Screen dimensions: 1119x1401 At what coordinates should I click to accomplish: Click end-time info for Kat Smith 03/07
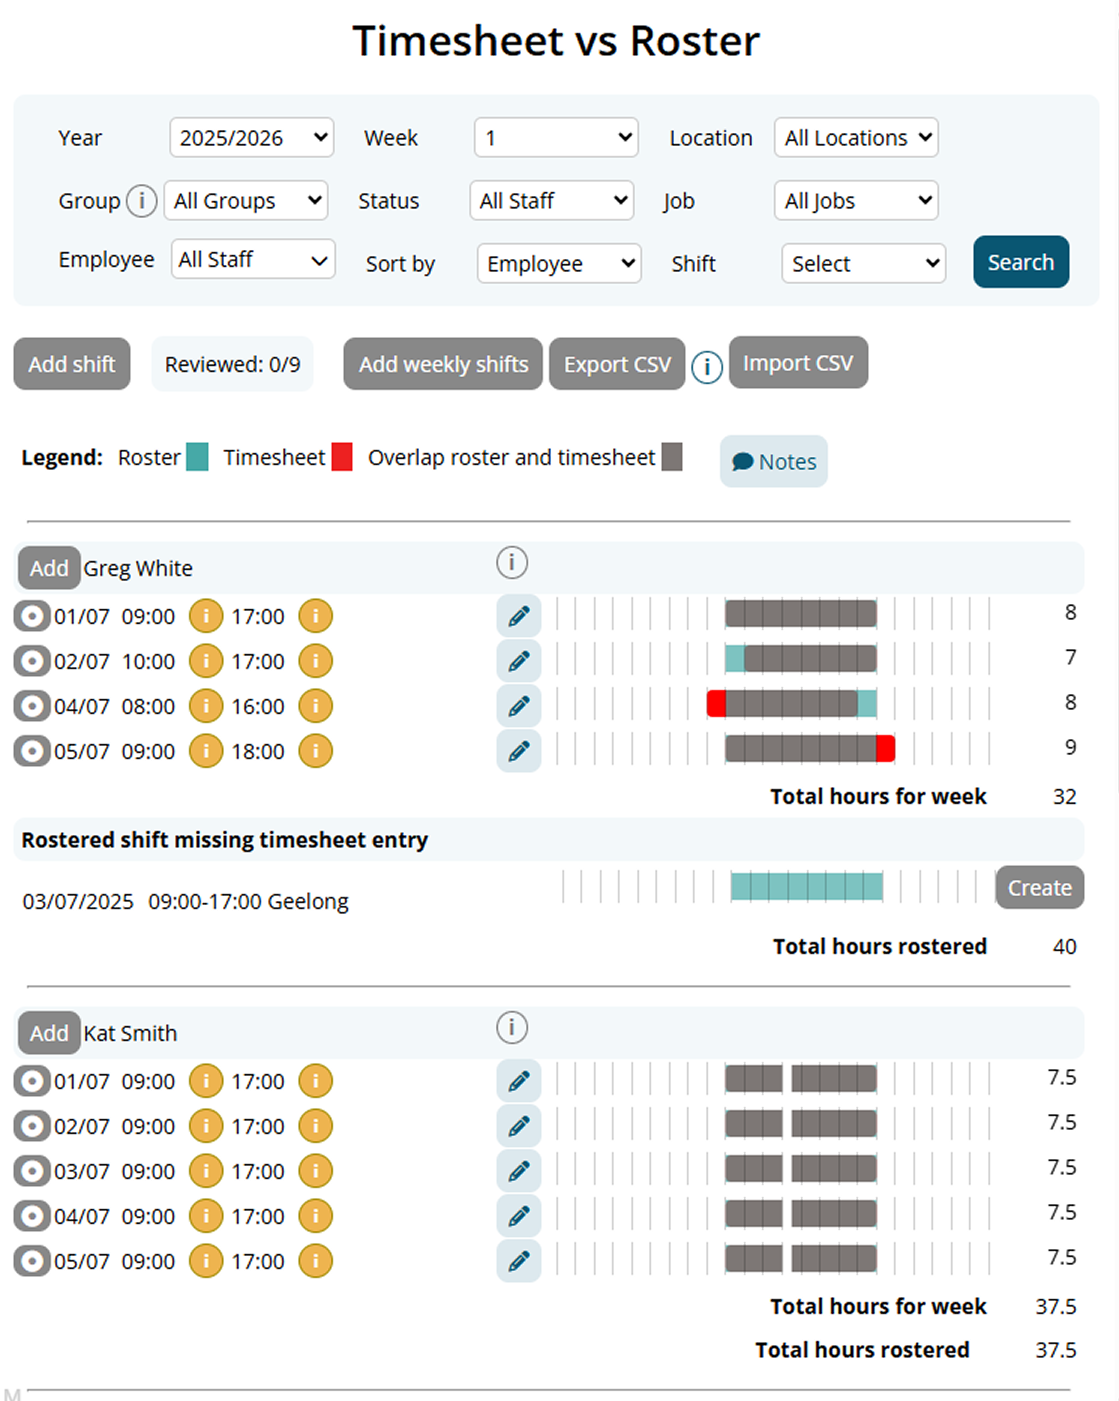pyautogui.click(x=315, y=1171)
